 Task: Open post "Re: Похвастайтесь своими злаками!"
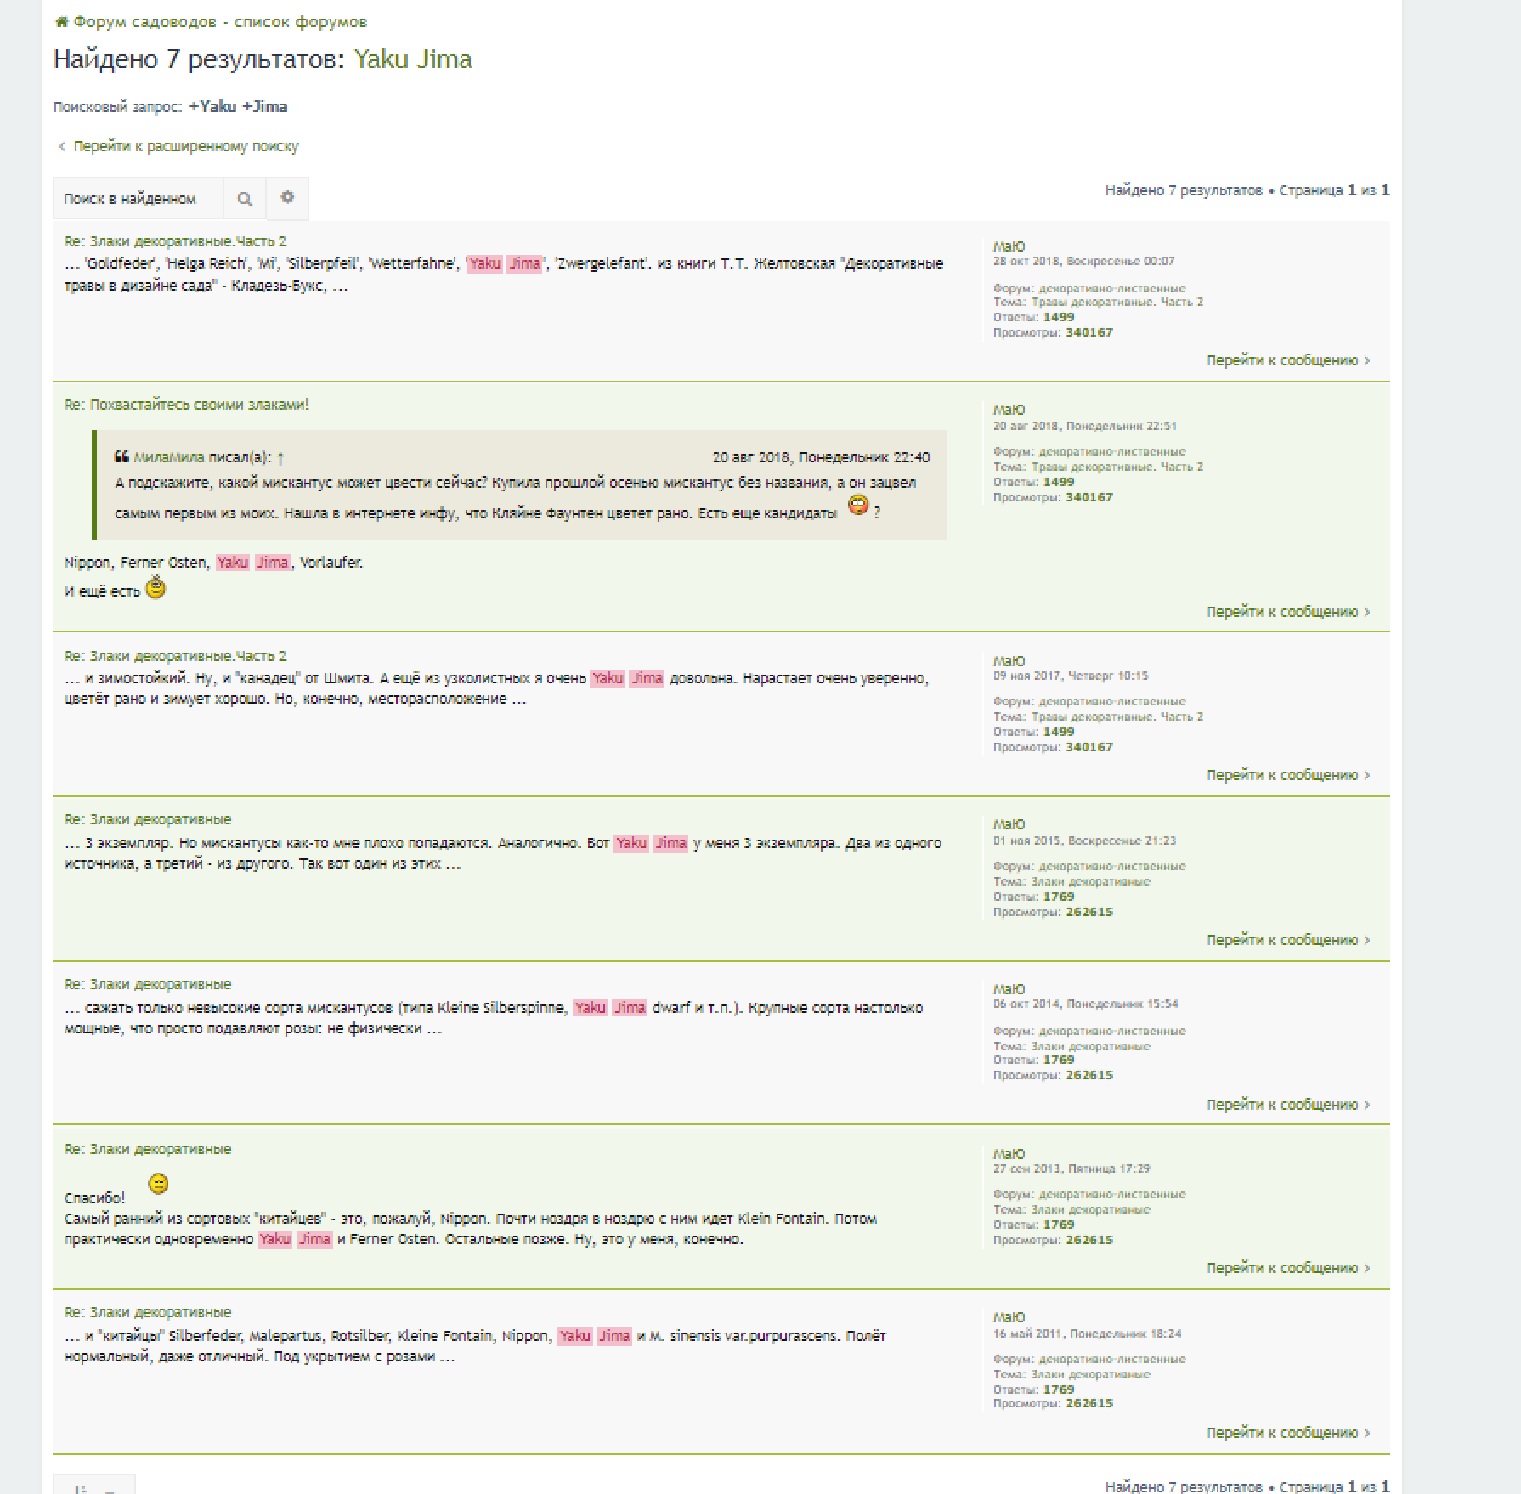(187, 405)
